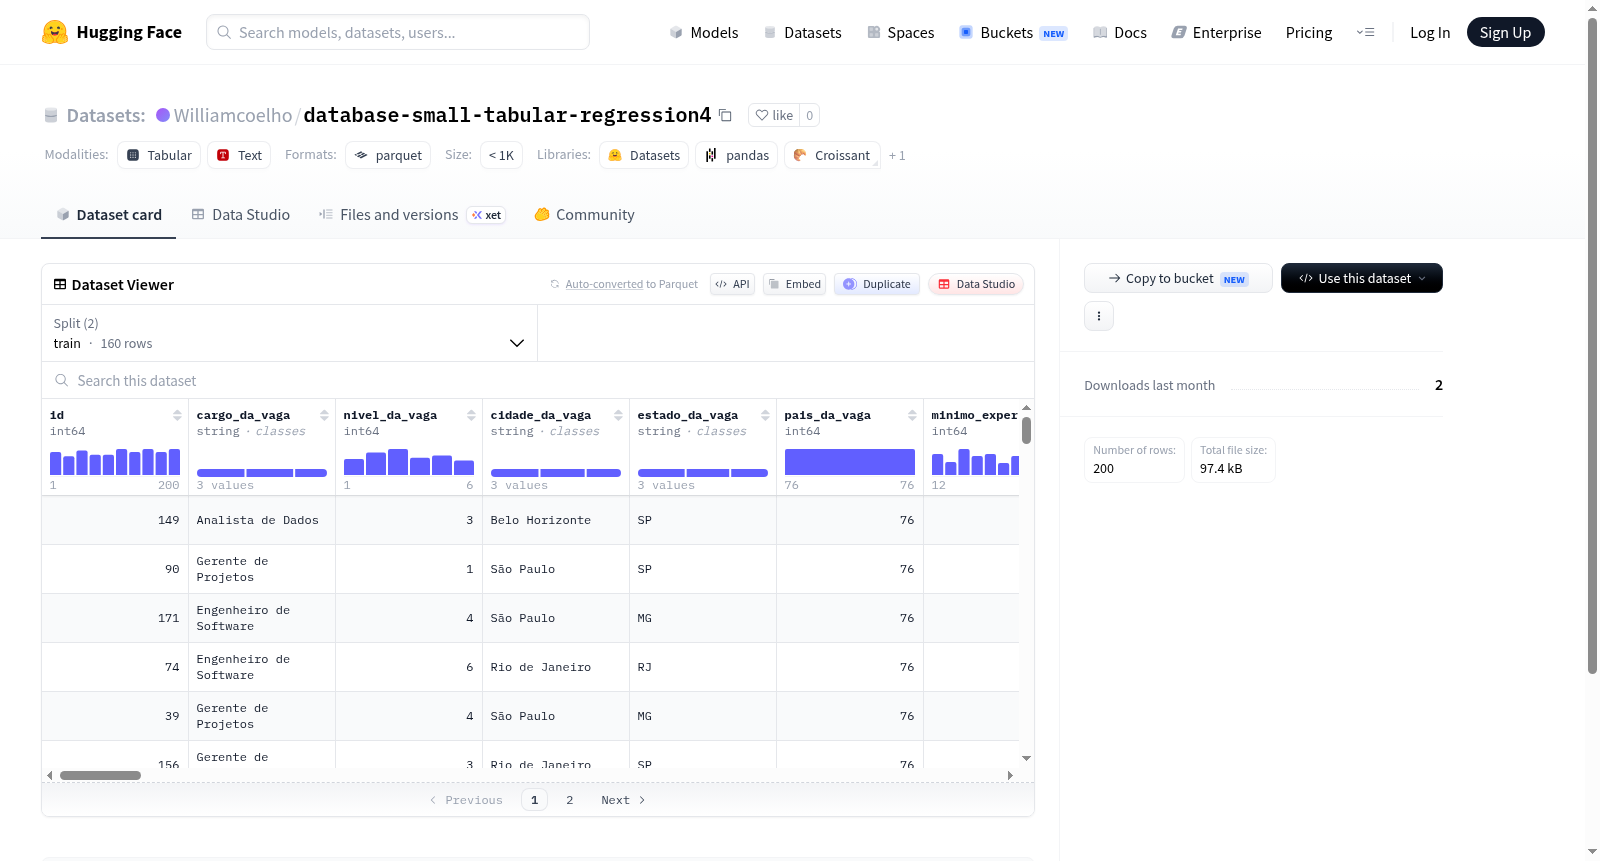Expand the Split train dropdown
Image resolution: width=1600 pixels, height=861 pixels.
tap(289, 333)
